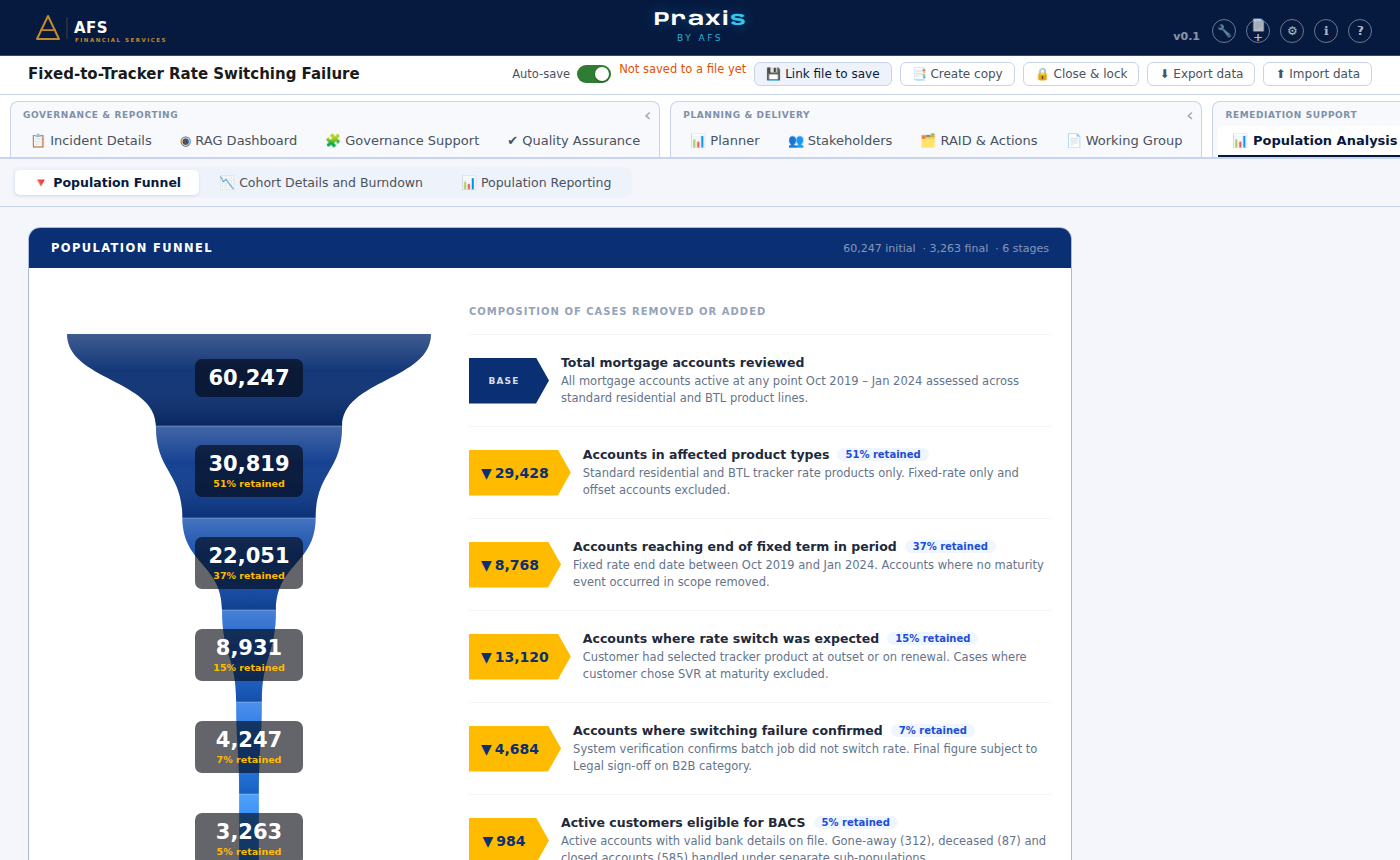Click "Accounts where switching failure confirmed" heading
This screenshot has height=860, width=1400.
click(x=728, y=731)
